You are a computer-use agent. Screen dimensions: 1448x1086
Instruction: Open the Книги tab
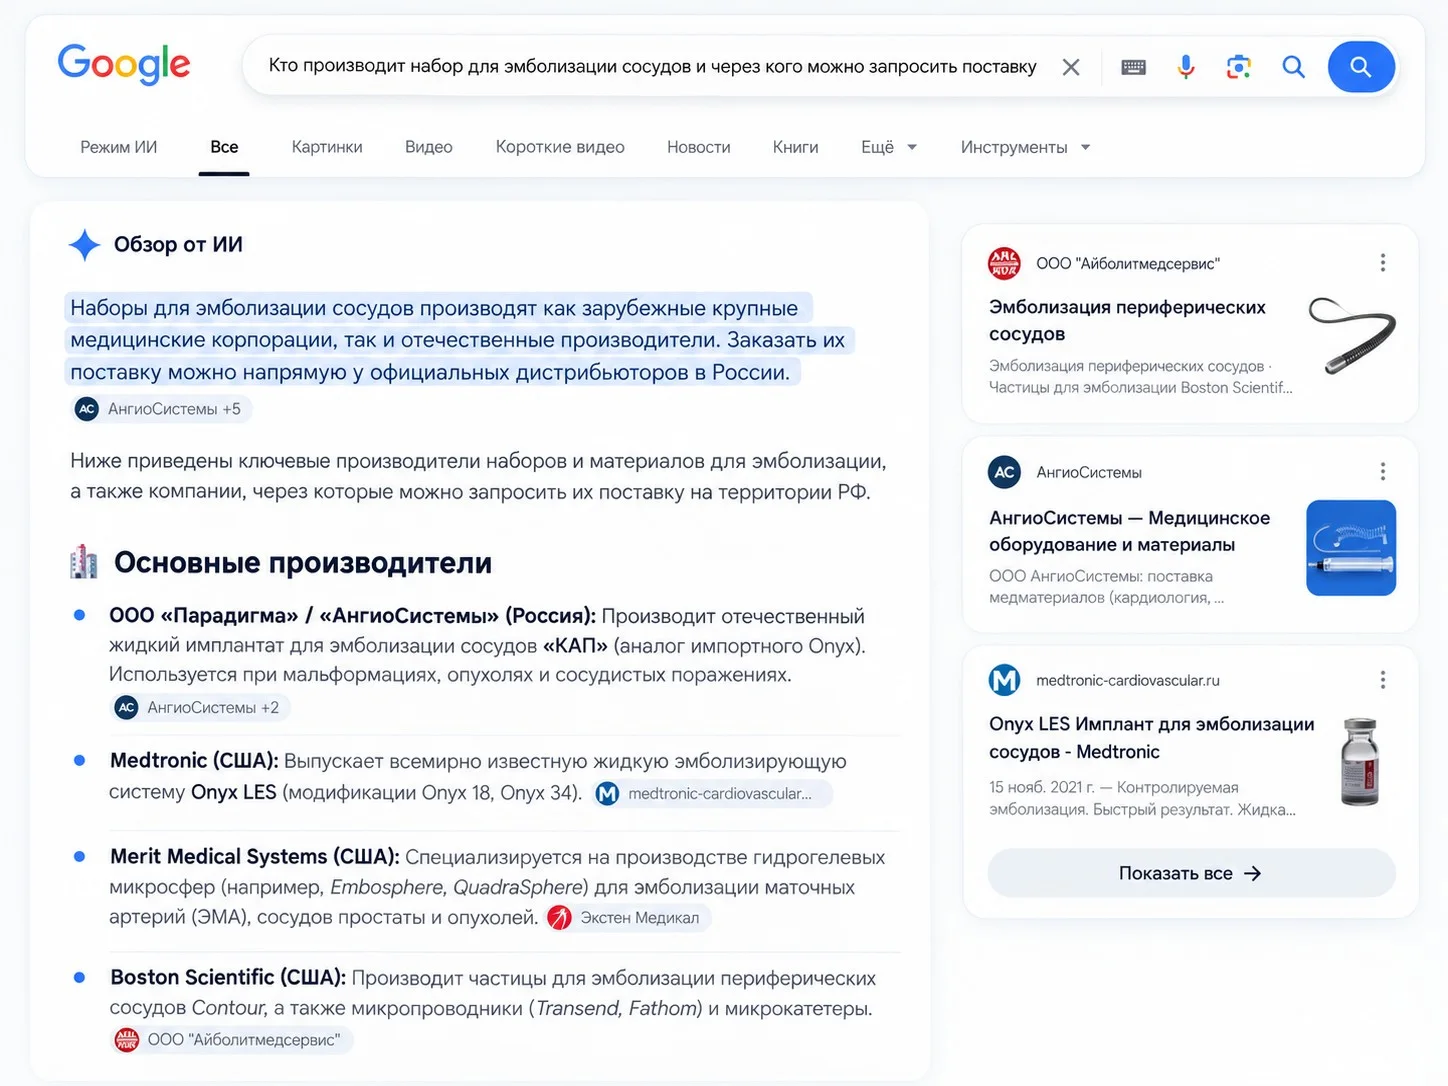click(x=796, y=147)
